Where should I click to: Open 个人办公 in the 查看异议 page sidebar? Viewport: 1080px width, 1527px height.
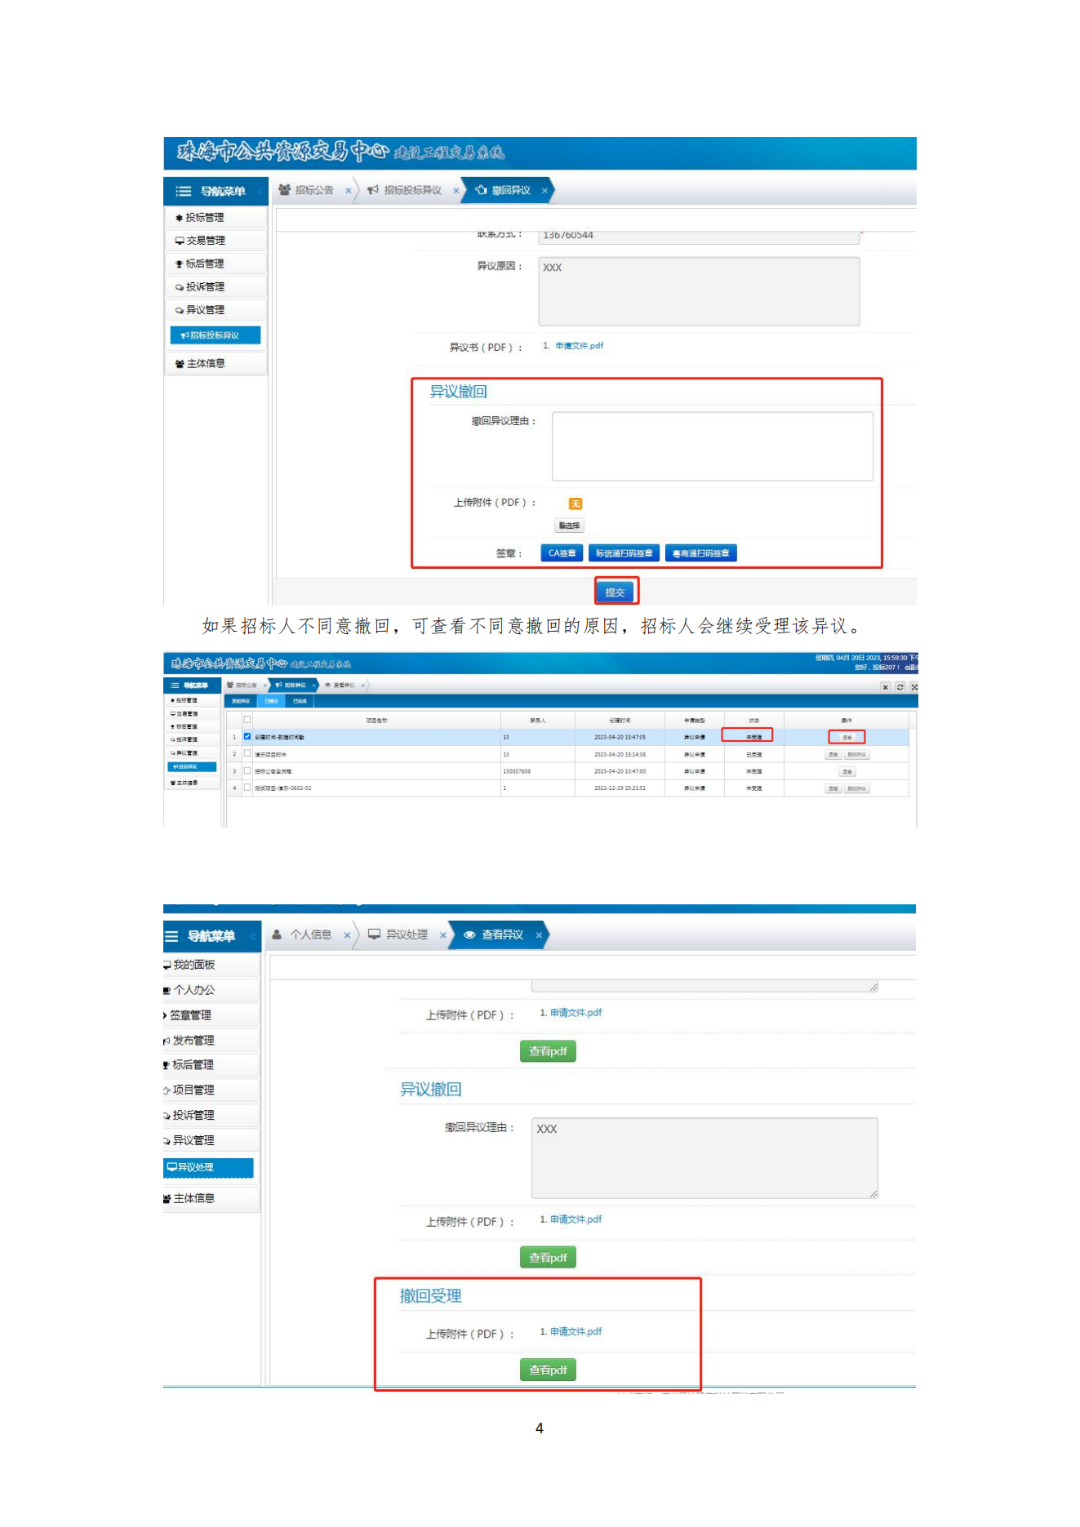[x=211, y=990]
